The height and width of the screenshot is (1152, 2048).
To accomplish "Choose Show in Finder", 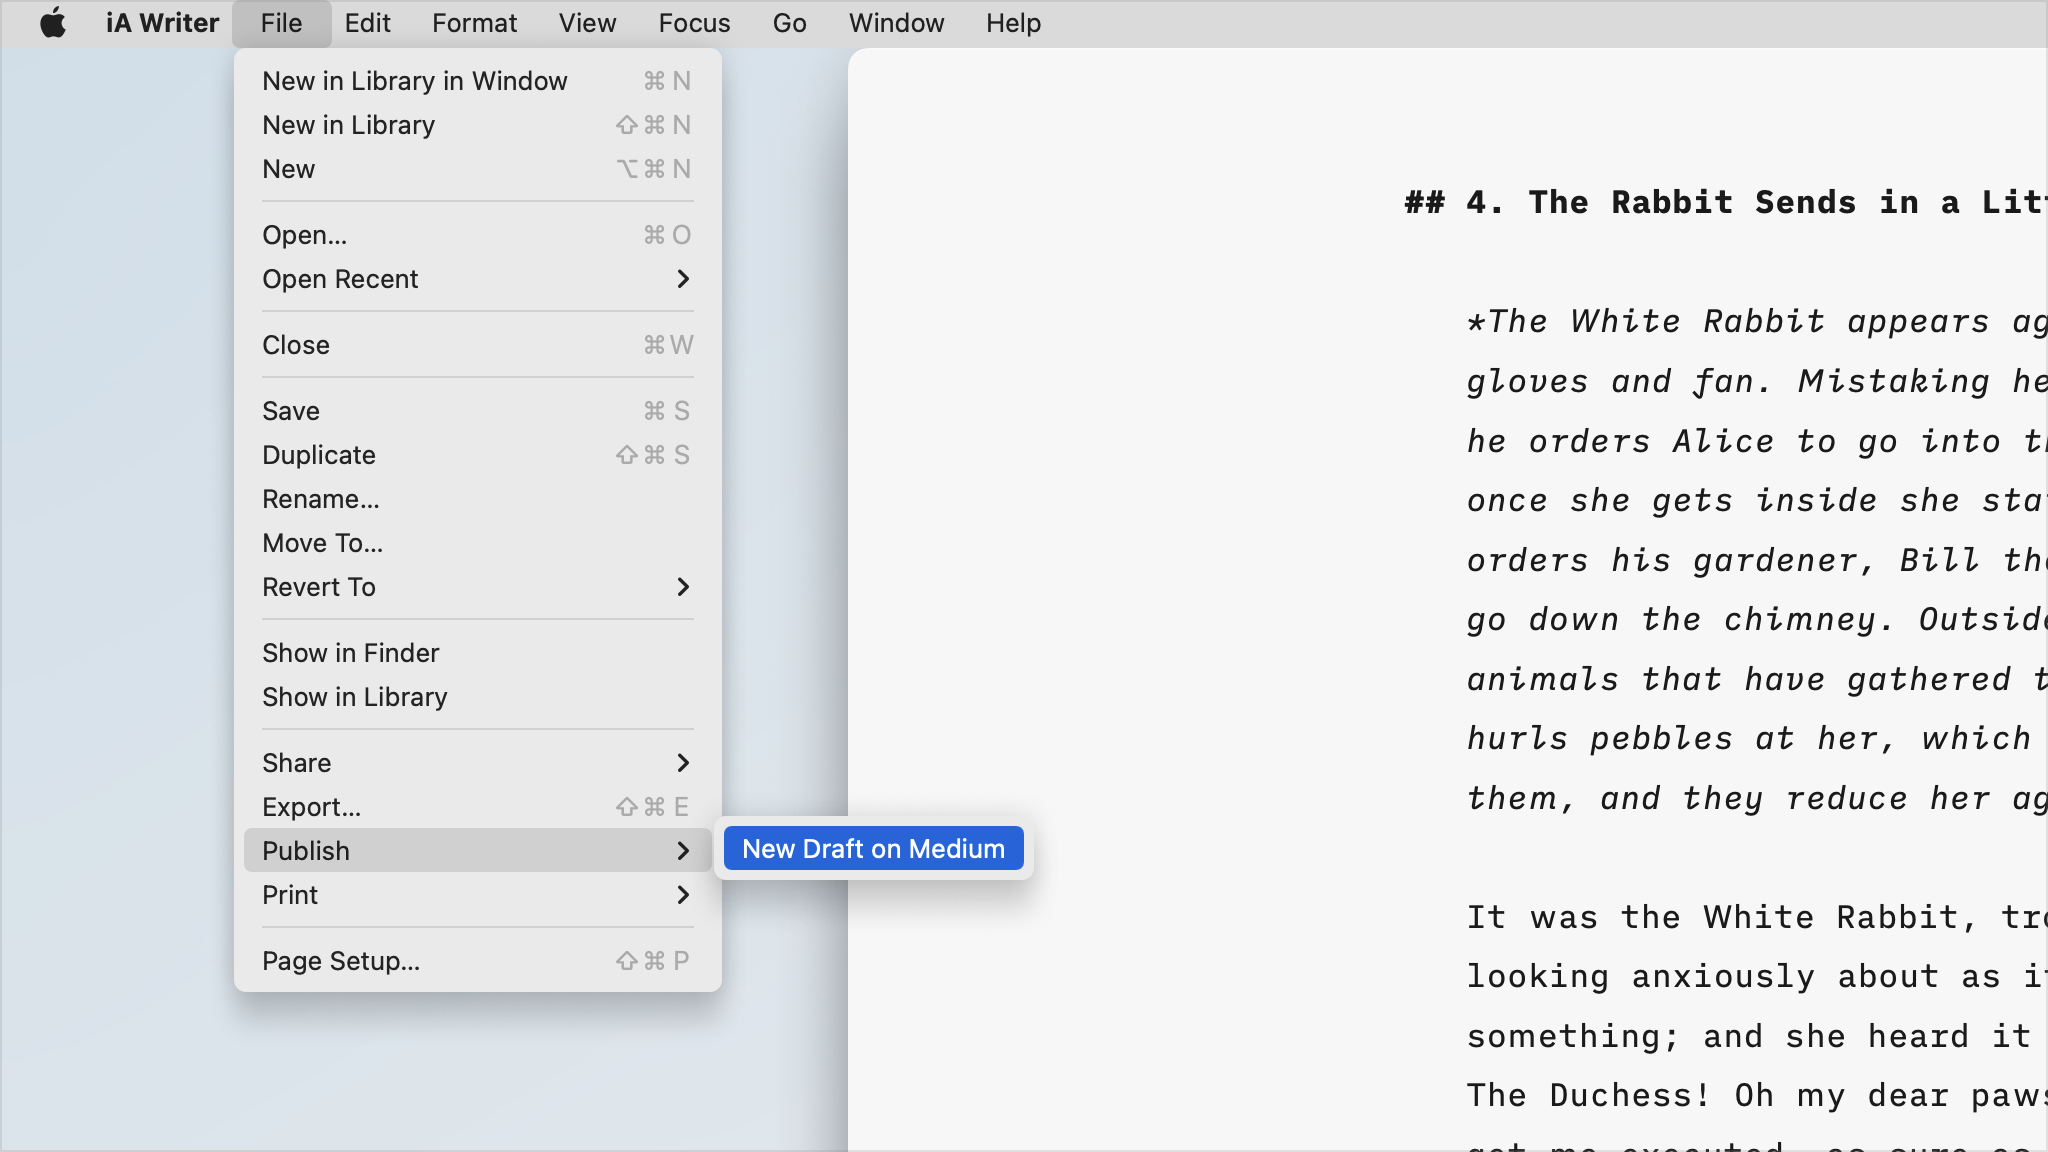I will tap(477, 653).
